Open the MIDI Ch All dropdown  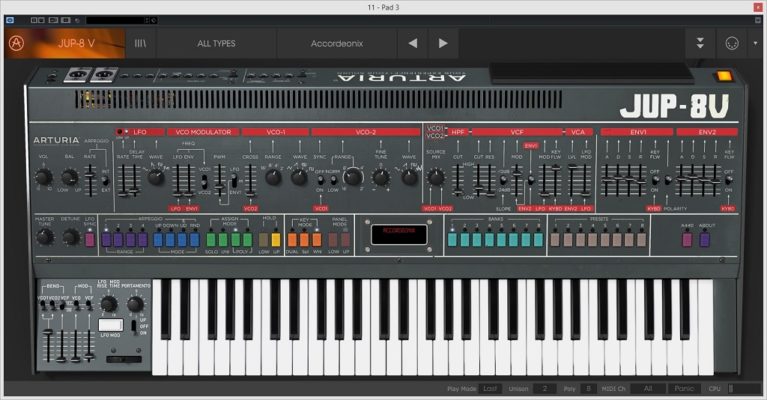[x=648, y=389]
